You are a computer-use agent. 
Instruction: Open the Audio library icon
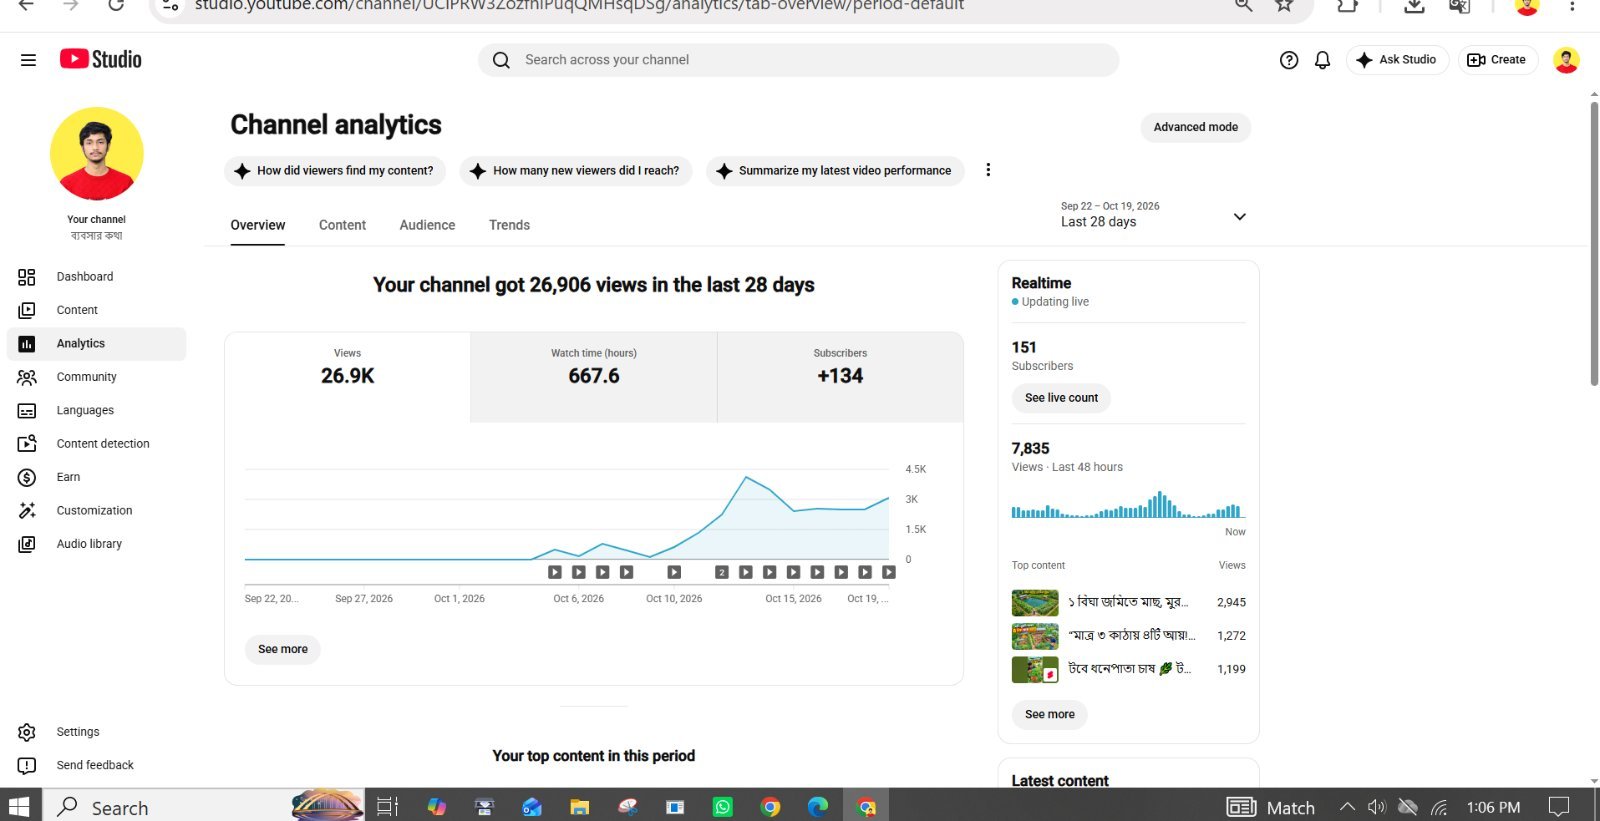pos(27,544)
